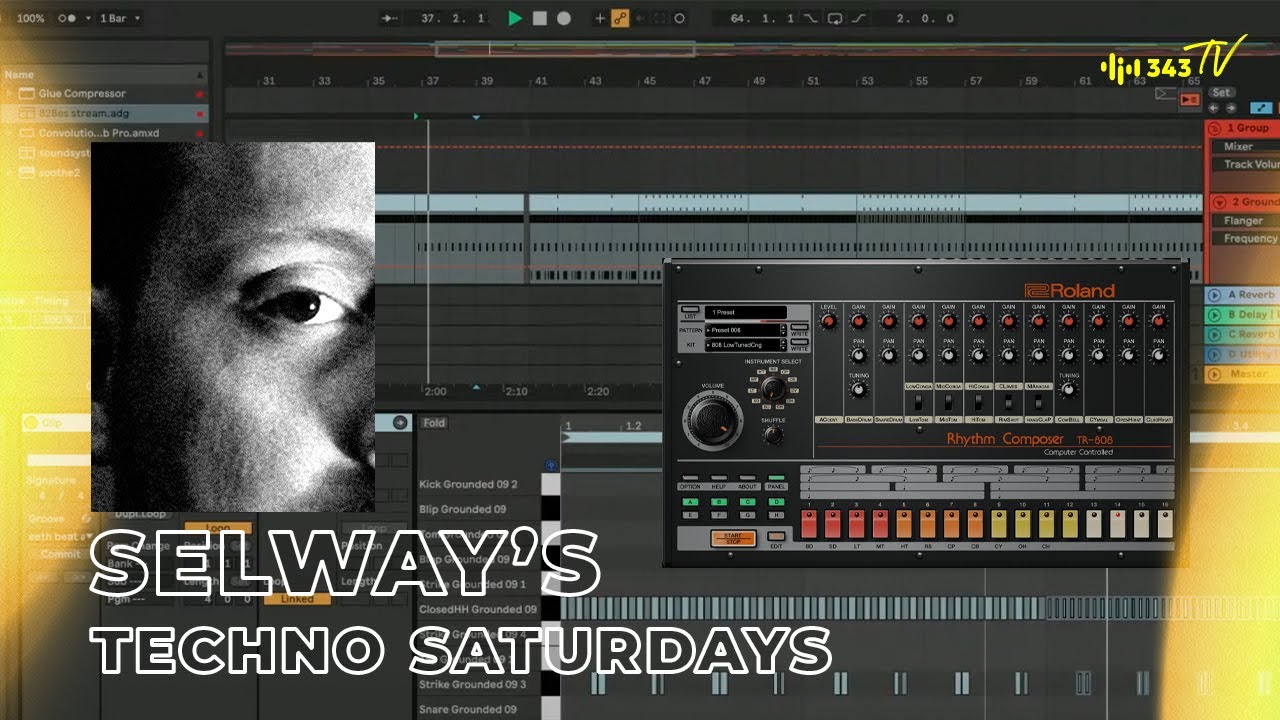Screen dimensions: 1280x720
Task: Jump to the previous locator arrow
Action: coord(1214,108)
